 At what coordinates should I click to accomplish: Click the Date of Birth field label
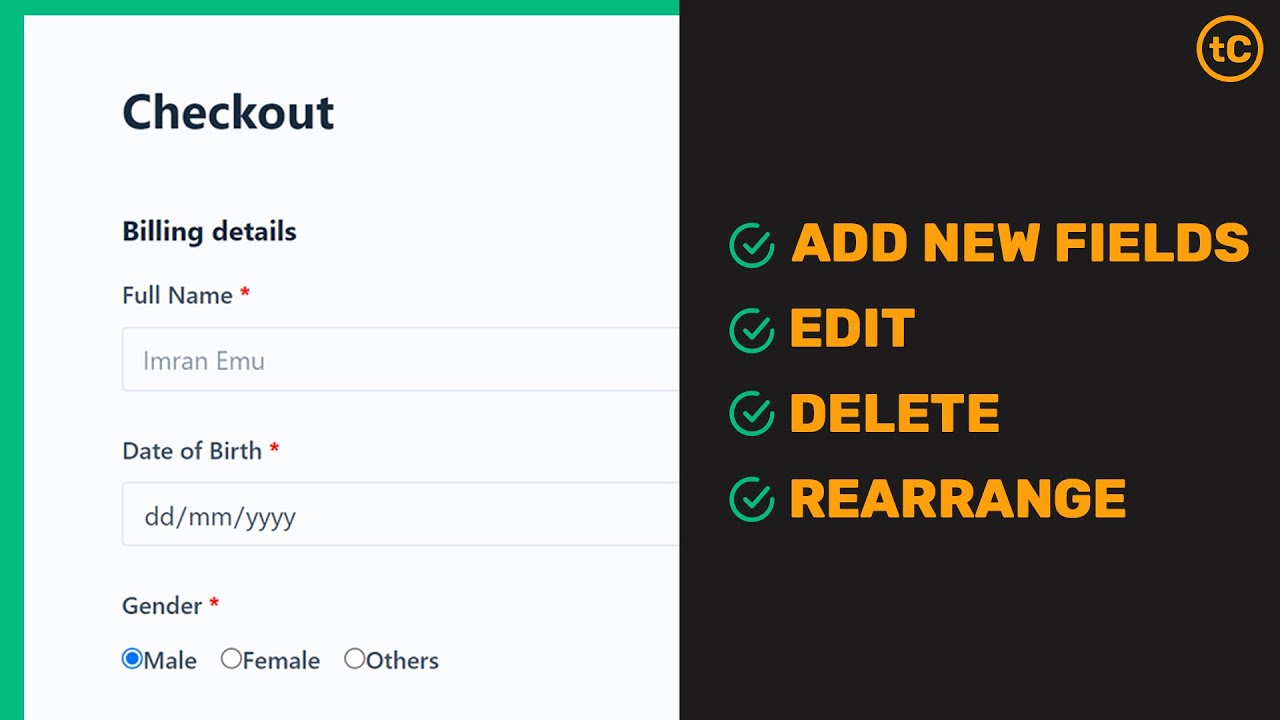[192, 451]
